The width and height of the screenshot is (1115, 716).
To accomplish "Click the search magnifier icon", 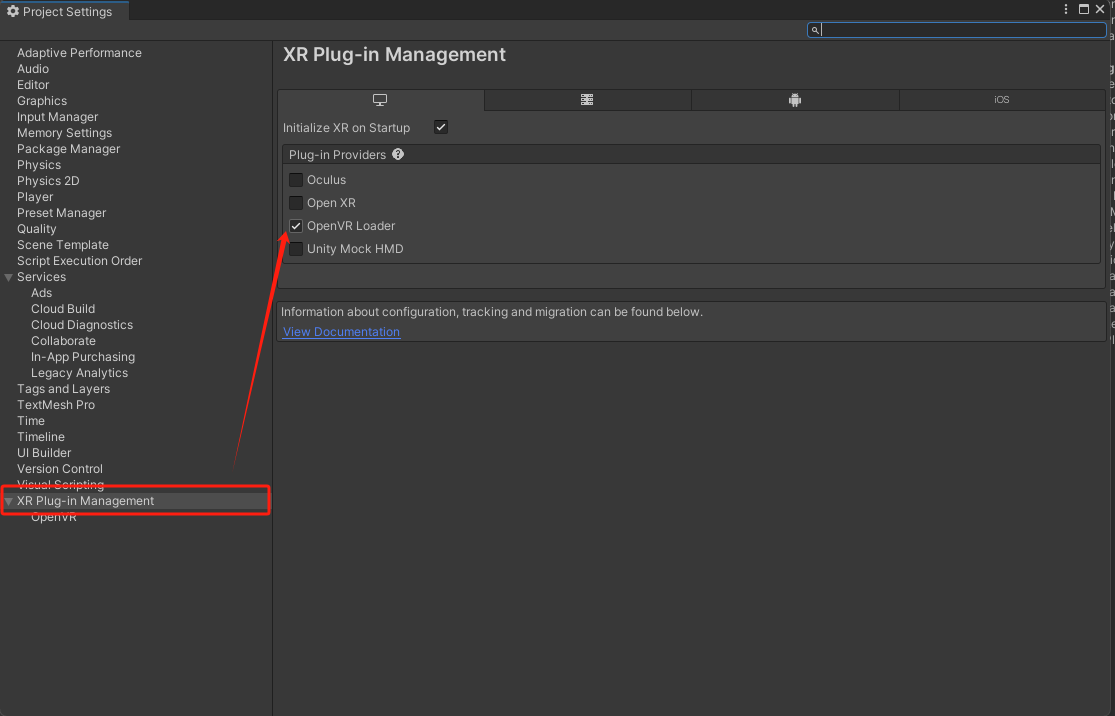I will click(x=816, y=30).
